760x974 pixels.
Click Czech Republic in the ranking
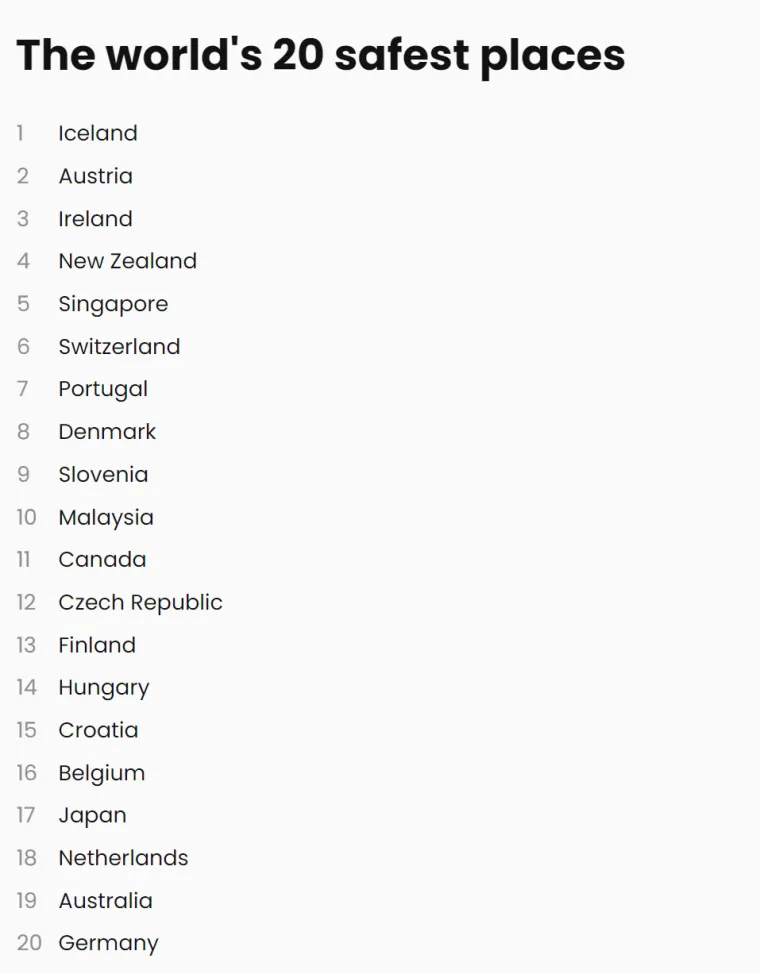point(140,603)
